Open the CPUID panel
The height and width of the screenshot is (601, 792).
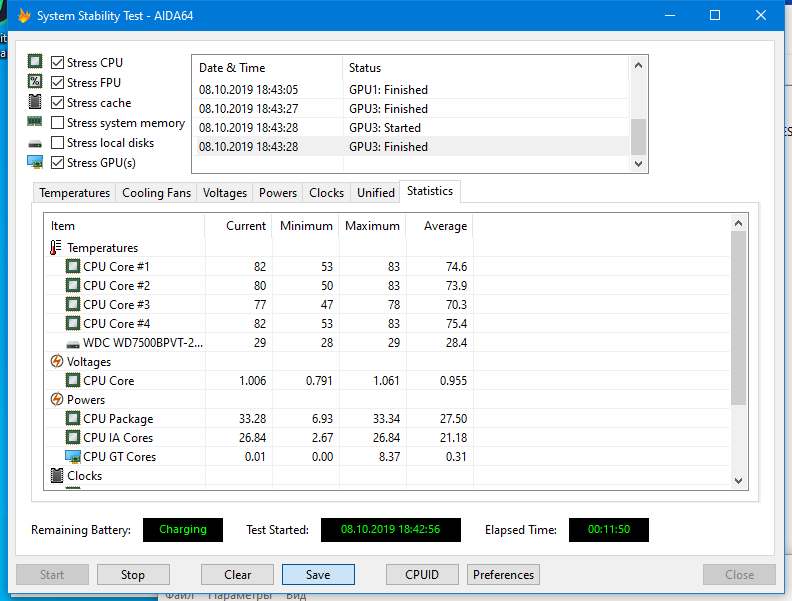click(x=422, y=575)
